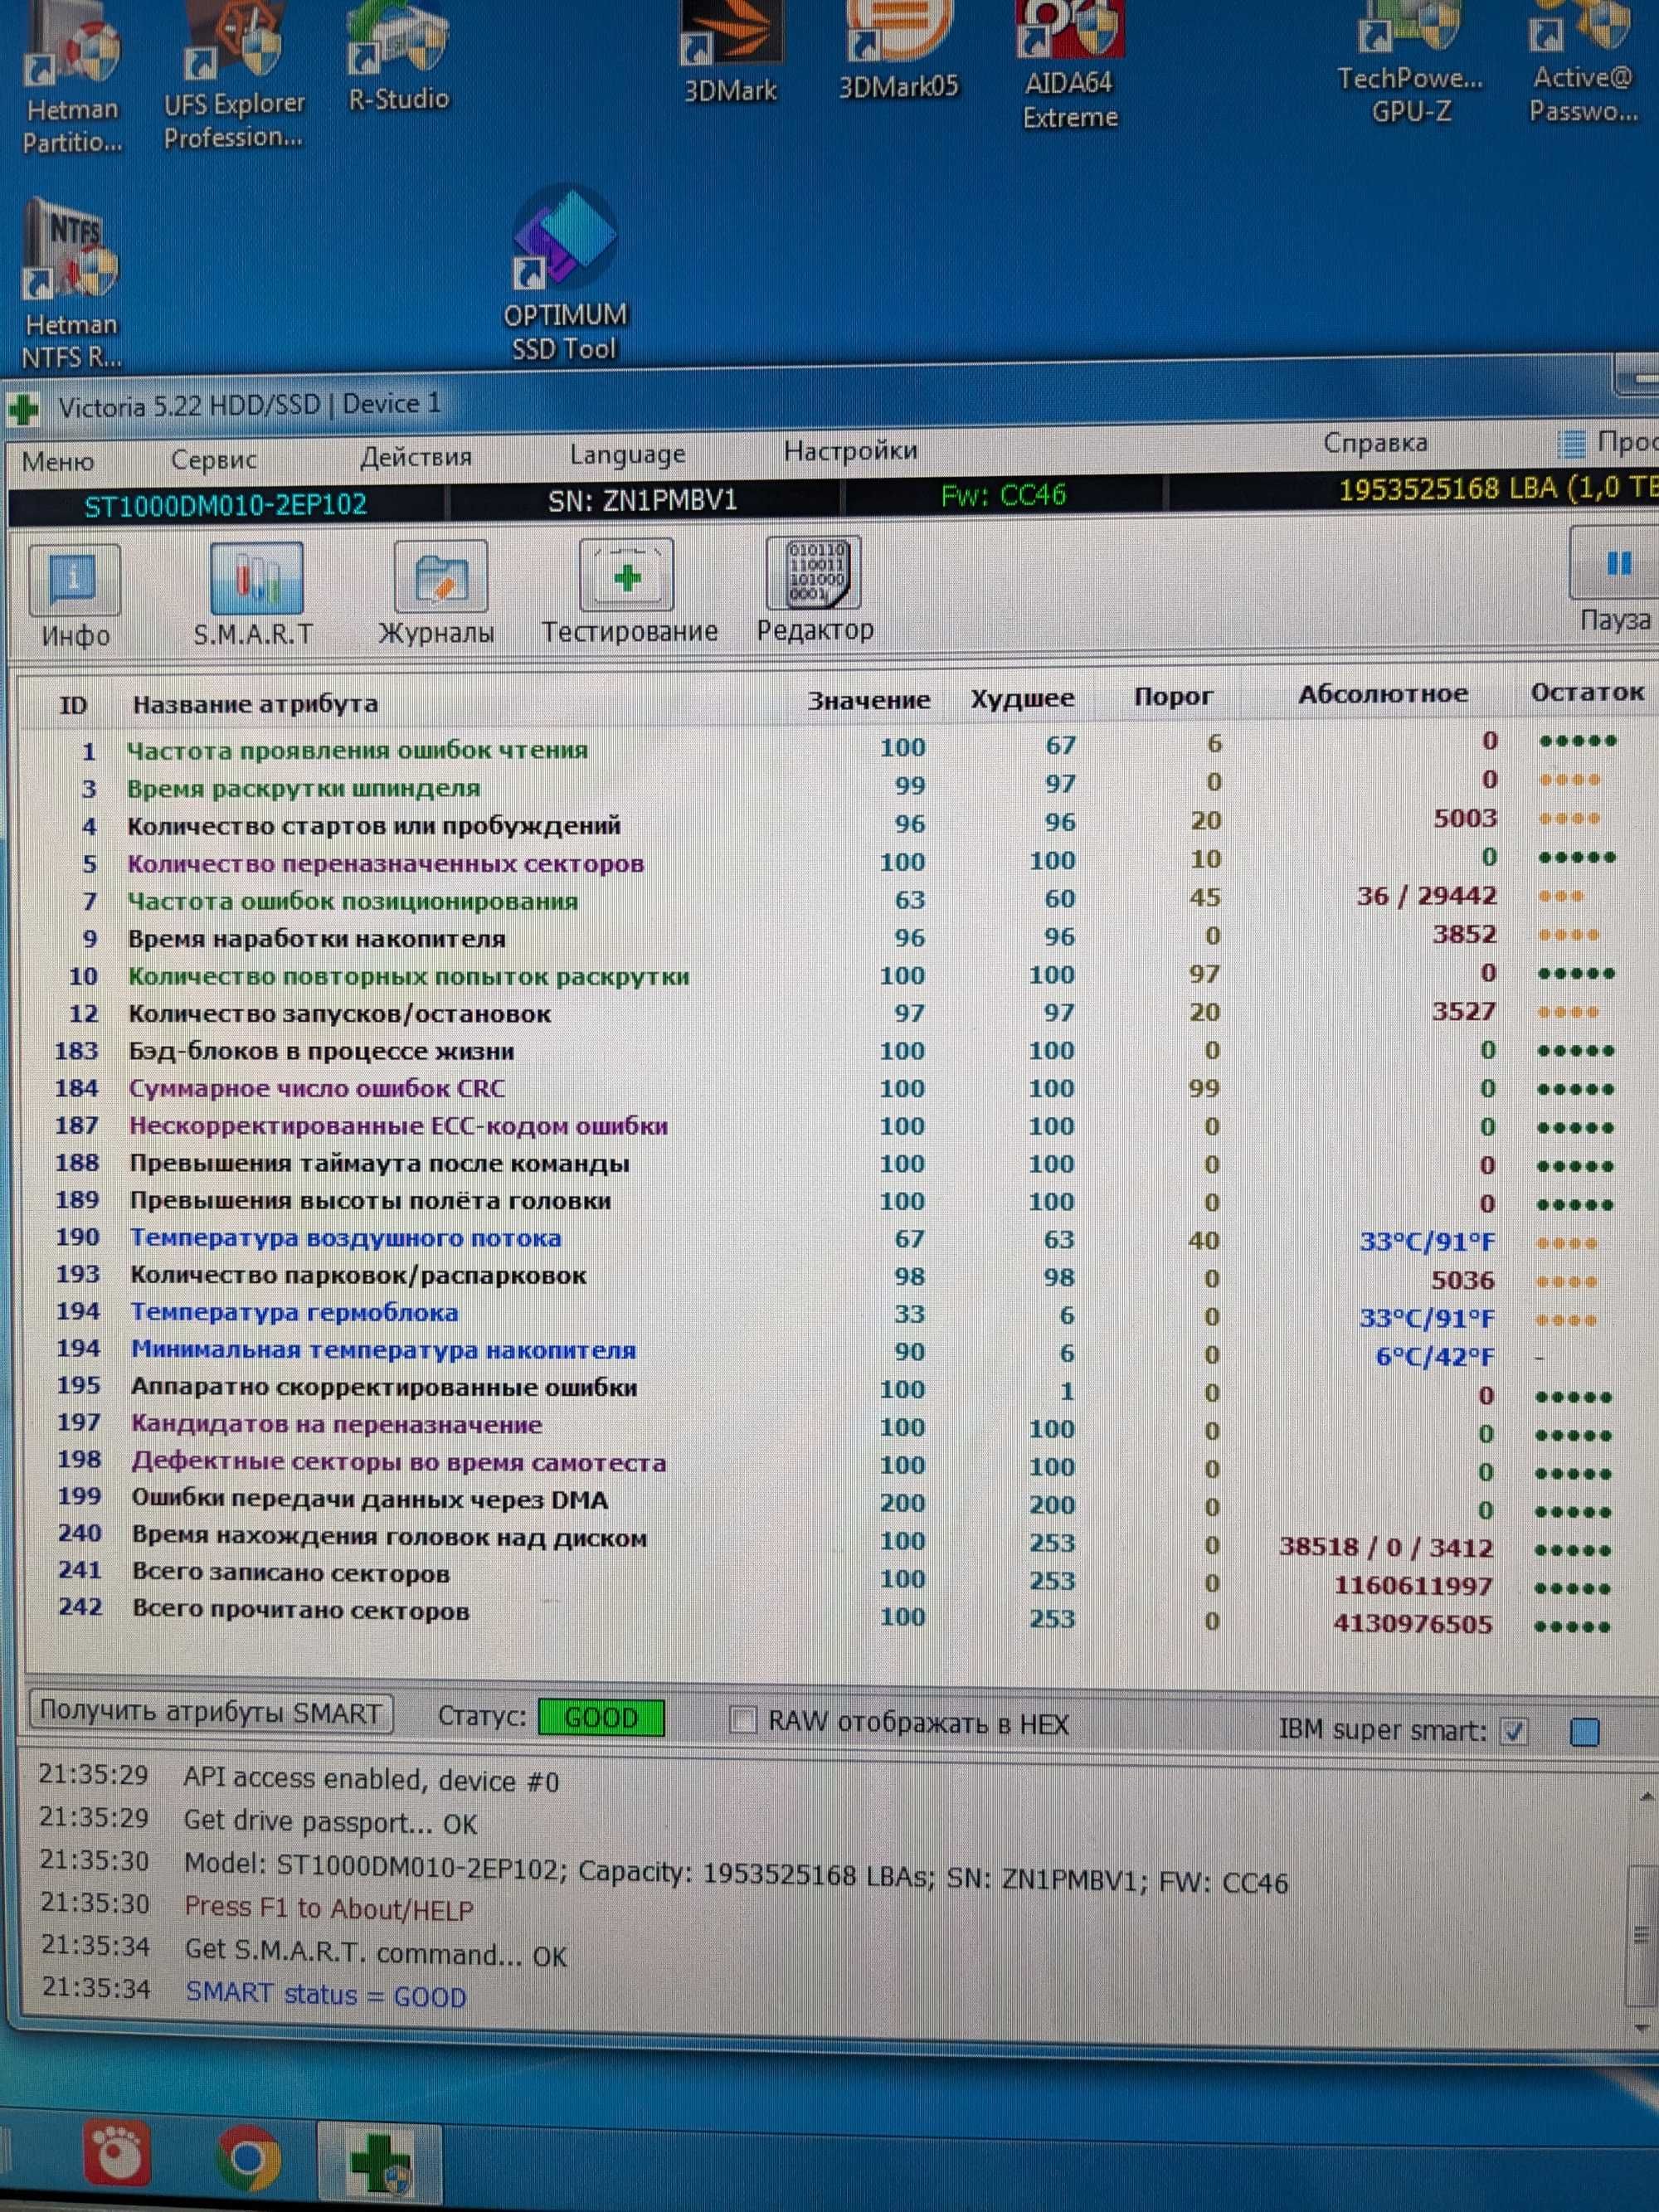This screenshot has width=1659, height=2212.
Task: Open TechPowerUp GPU-Z shortcut
Action: (x=1410, y=62)
